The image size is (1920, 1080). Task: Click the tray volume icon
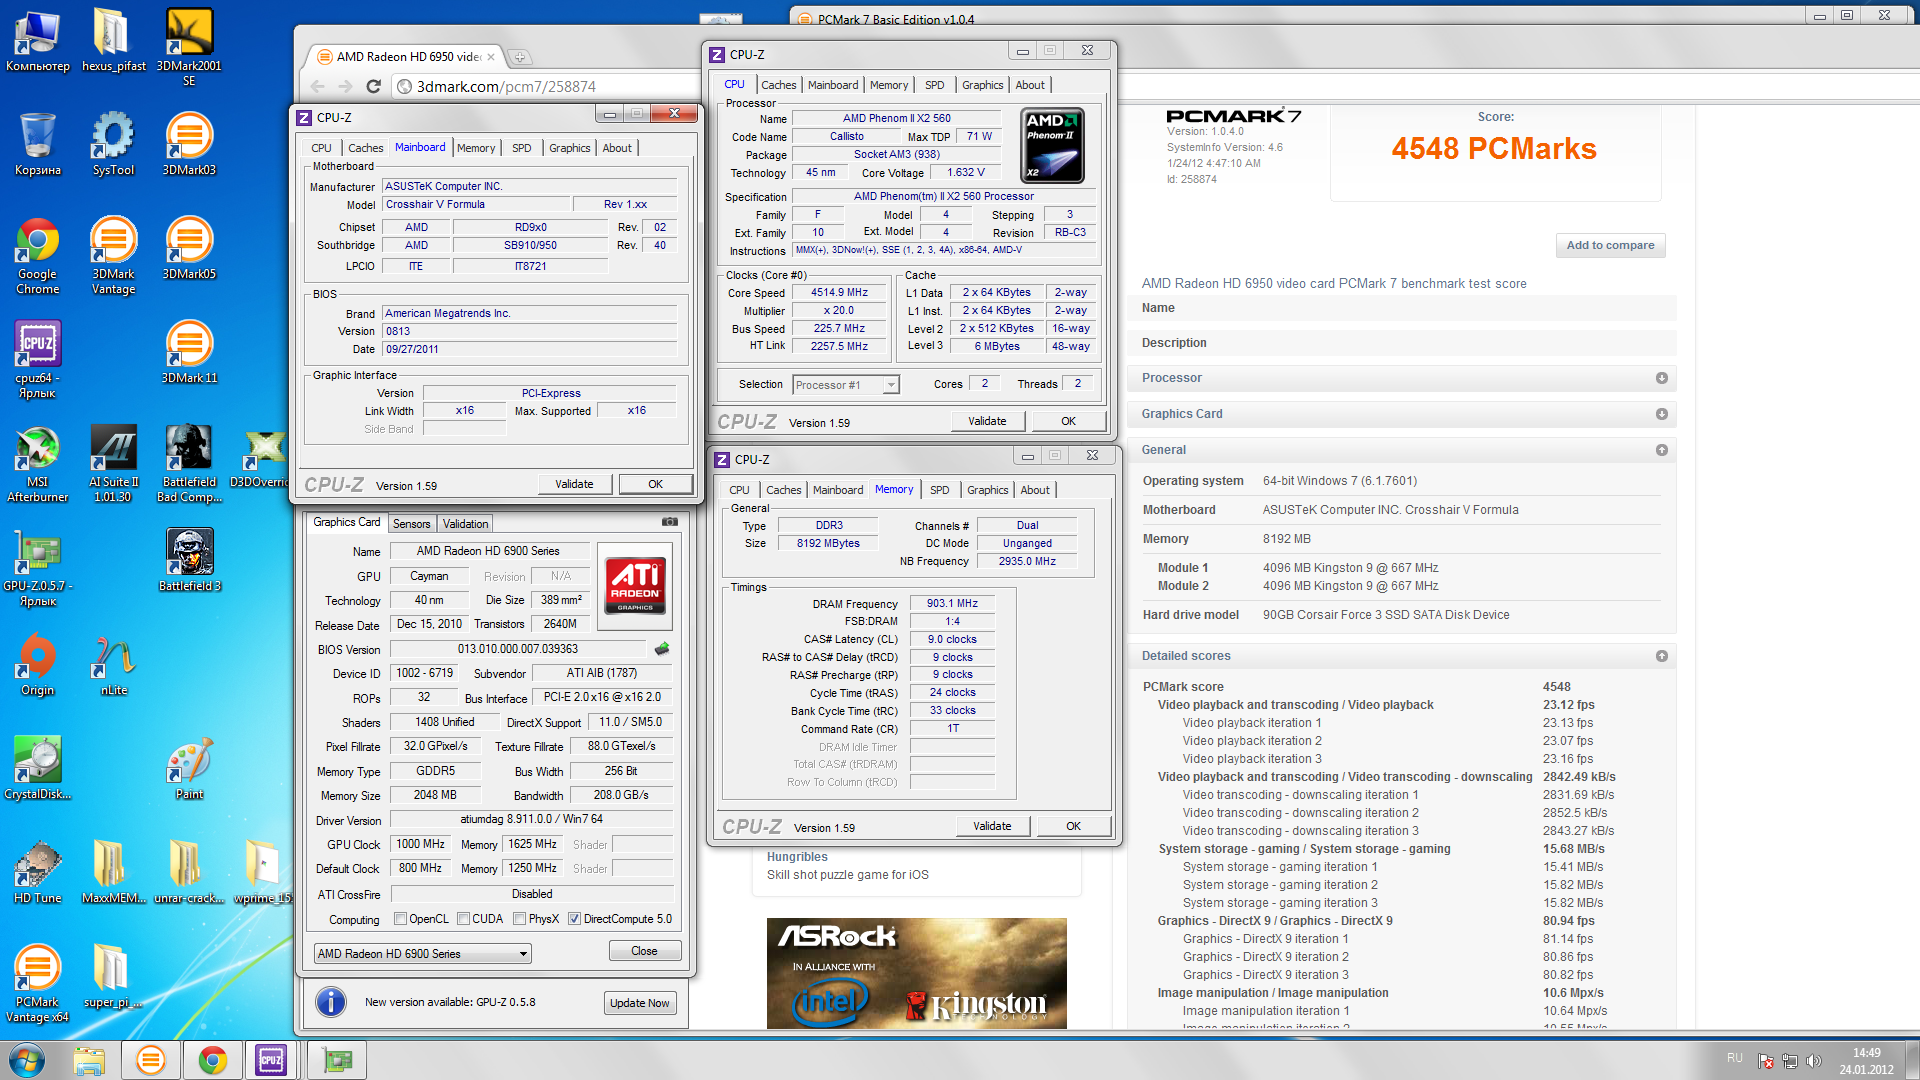click(x=1813, y=1061)
